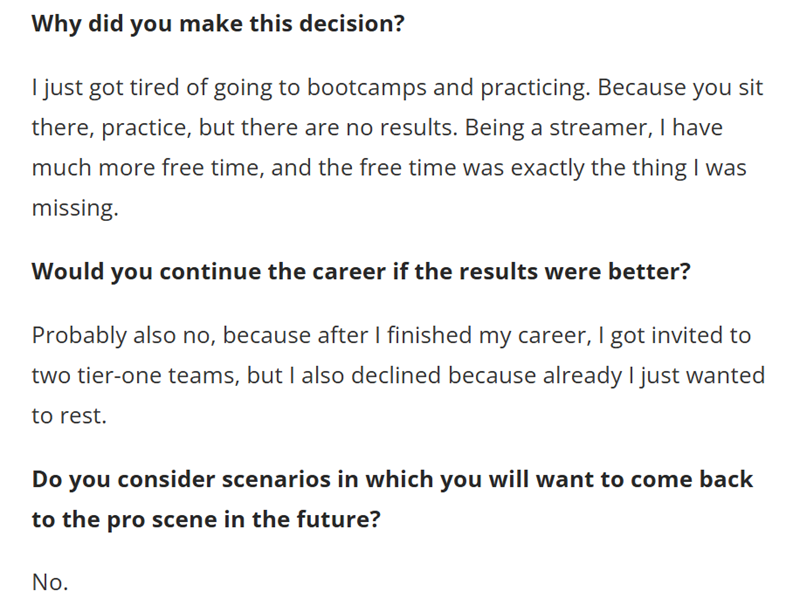Click the question starting 'Do you consider scenarios'

click(392, 480)
